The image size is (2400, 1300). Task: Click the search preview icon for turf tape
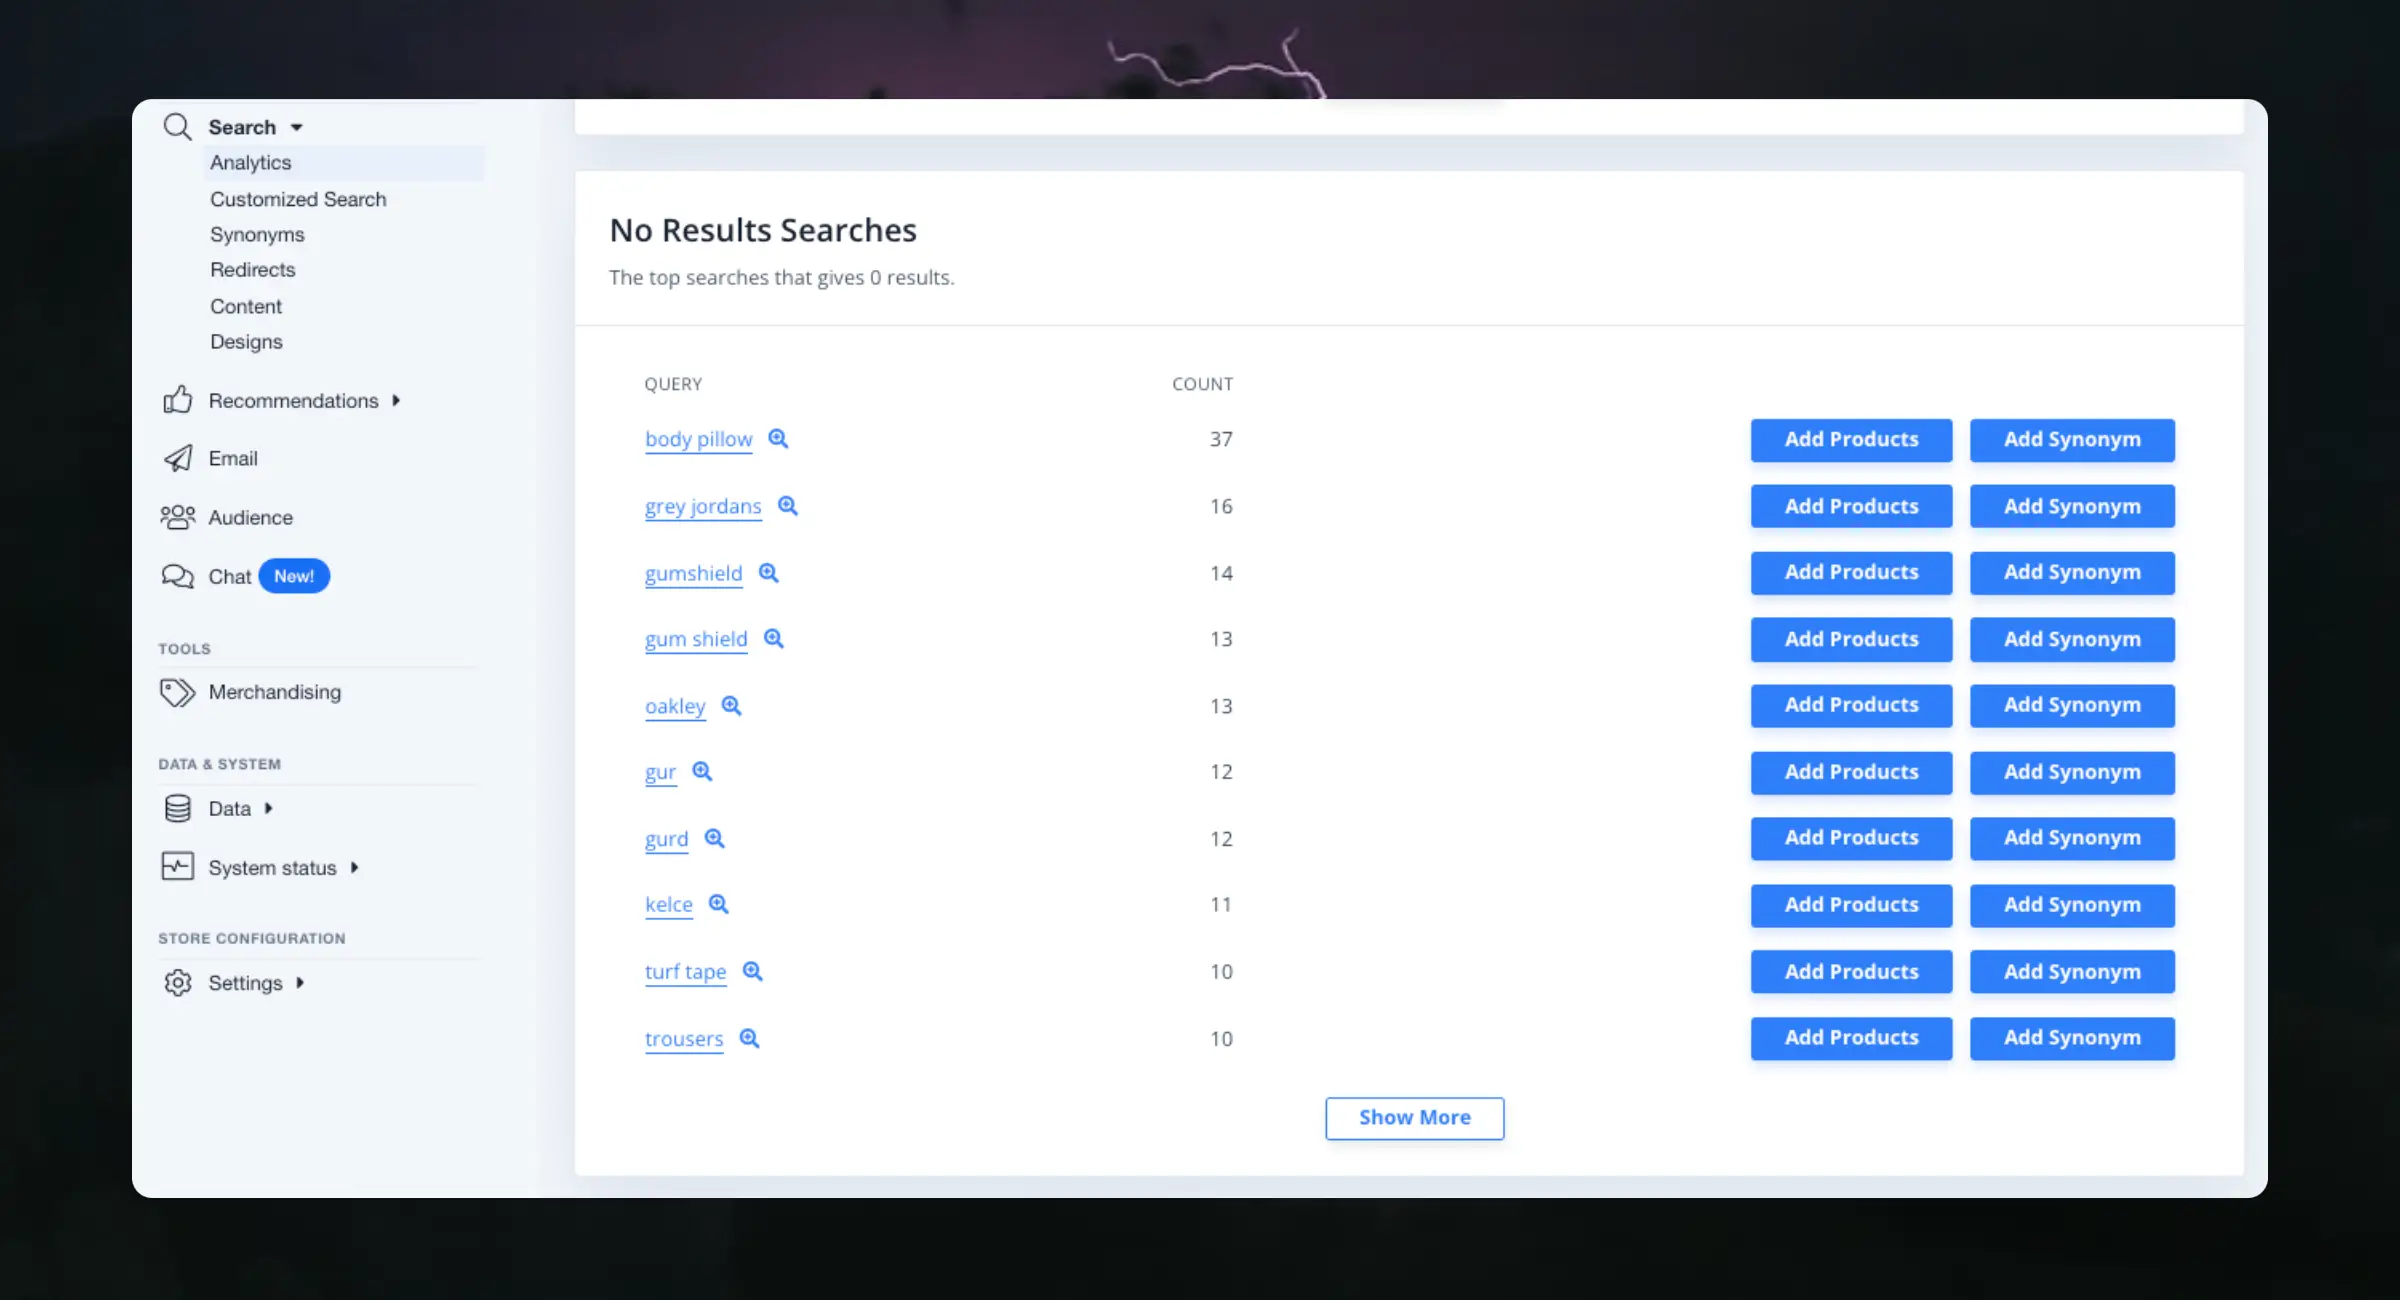[x=754, y=970]
